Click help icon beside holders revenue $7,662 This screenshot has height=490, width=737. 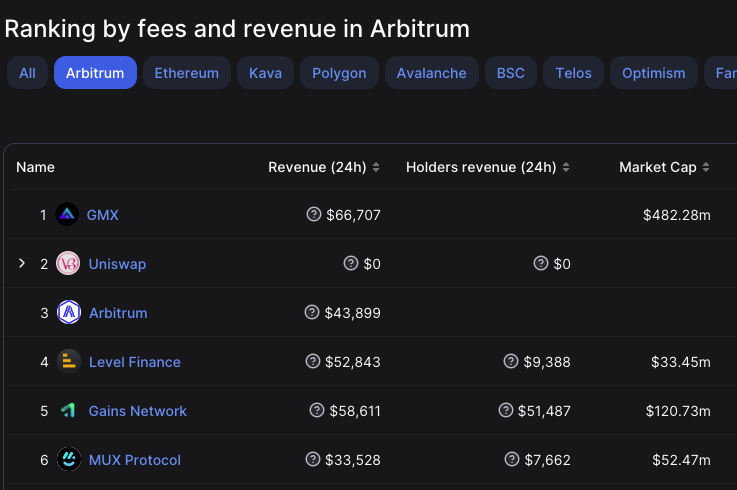[512, 459]
